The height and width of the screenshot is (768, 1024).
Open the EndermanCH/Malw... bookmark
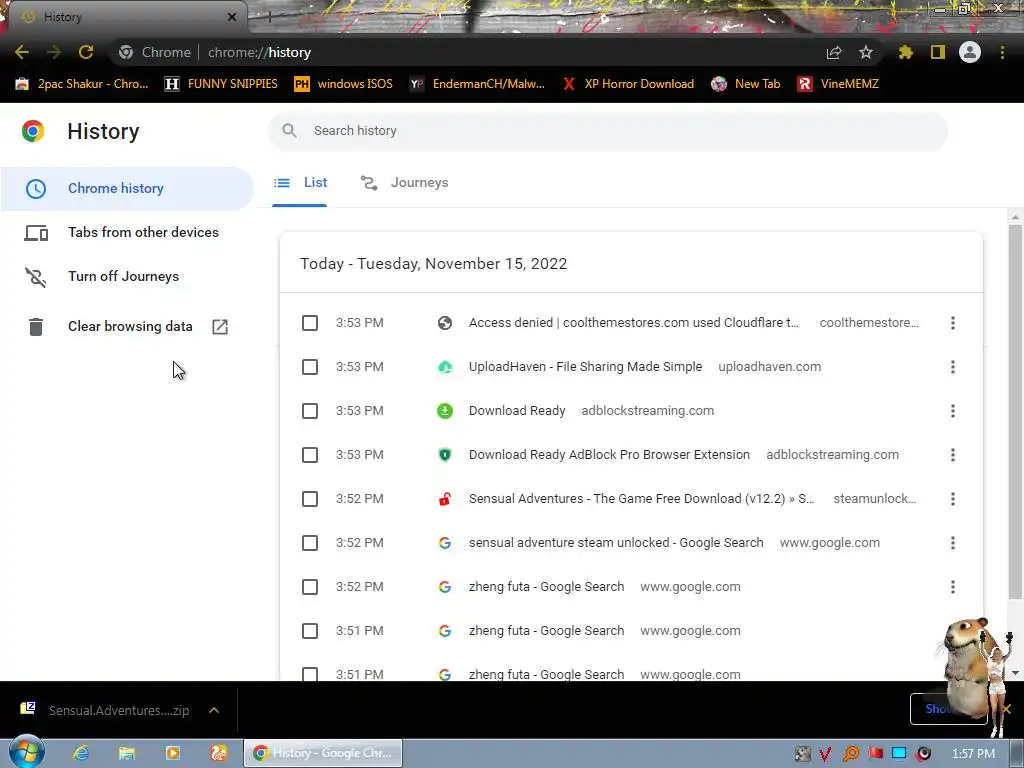pyautogui.click(x=477, y=84)
